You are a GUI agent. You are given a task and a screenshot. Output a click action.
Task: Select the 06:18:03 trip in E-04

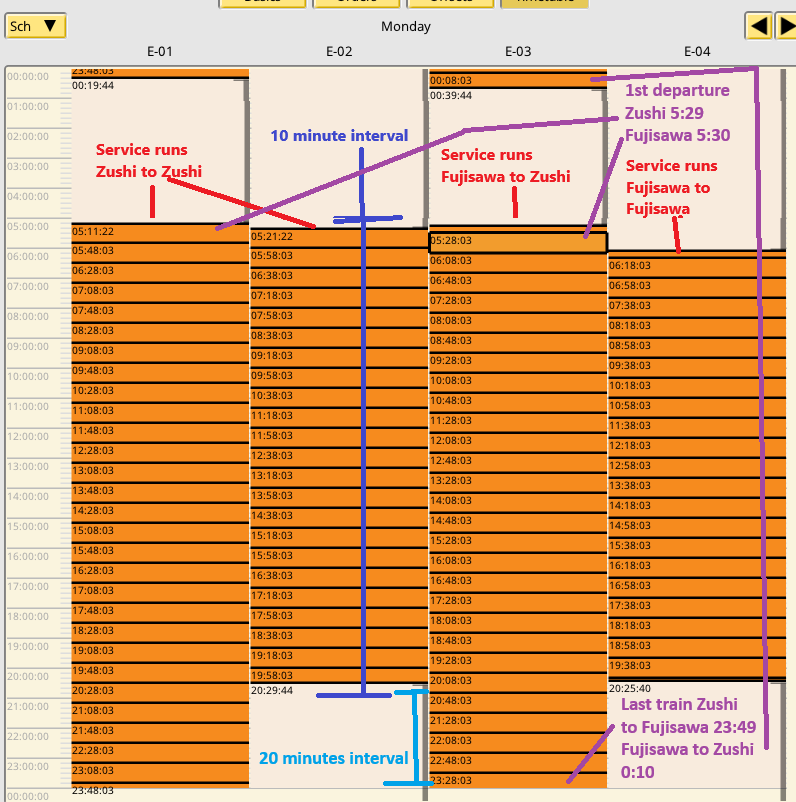pos(697,267)
